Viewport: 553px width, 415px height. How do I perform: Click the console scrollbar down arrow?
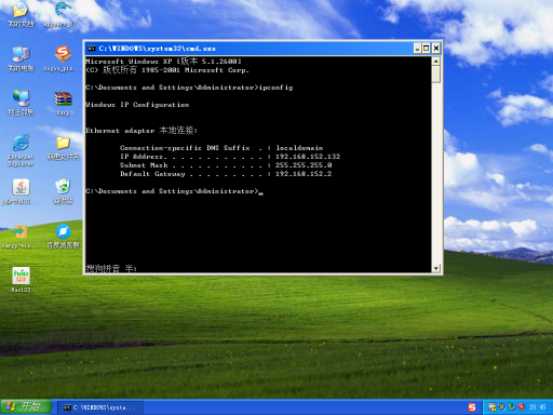click(436, 268)
